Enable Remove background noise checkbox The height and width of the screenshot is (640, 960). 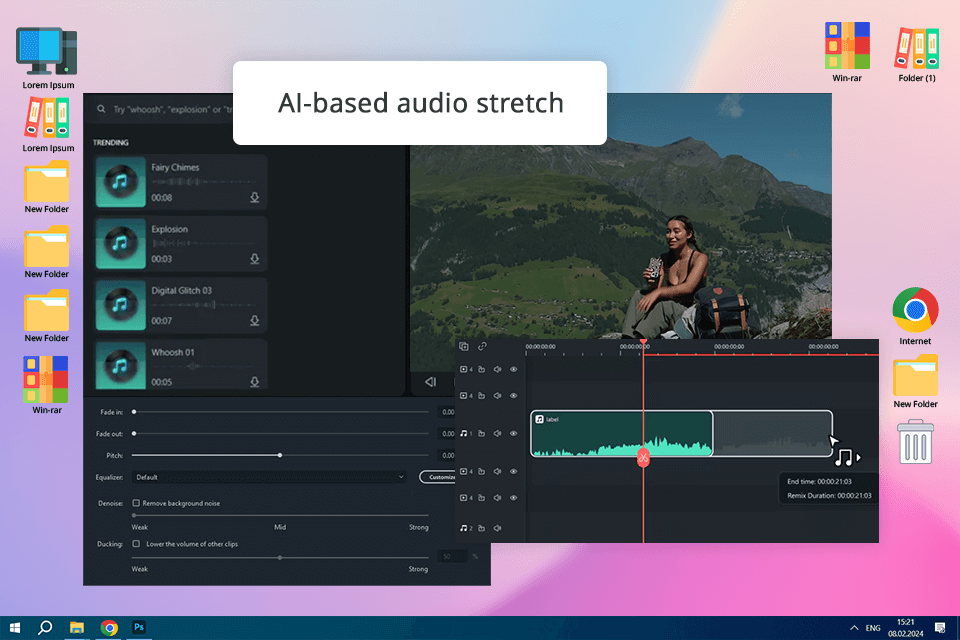click(136, 503)
